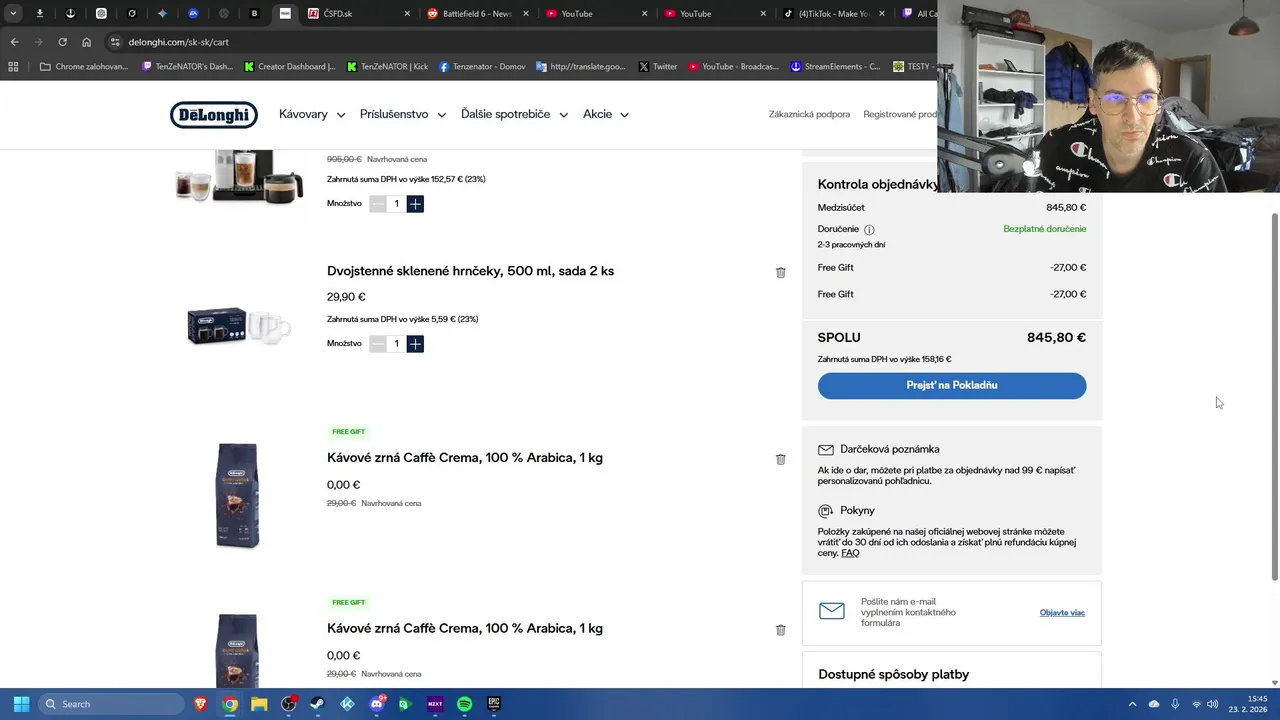Open the glass mugs product thumbnail
This screenshot has width=1280, height=720.
tap(238, 326)
